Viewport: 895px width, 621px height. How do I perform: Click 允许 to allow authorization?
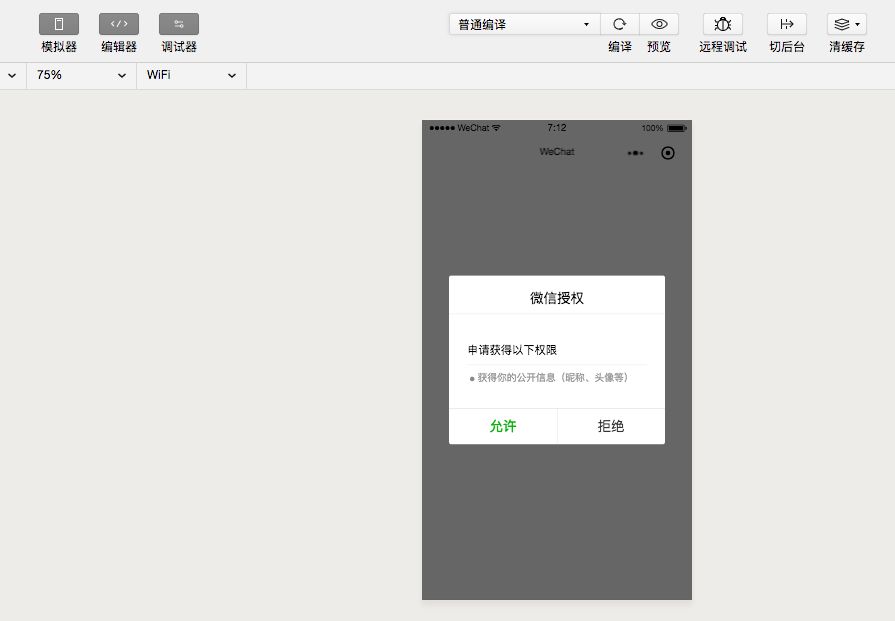pos(503,426)
